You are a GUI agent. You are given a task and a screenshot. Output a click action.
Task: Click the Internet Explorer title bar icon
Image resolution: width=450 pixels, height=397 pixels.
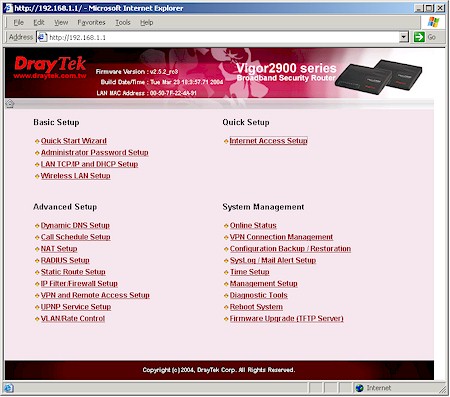coord(8,8)
